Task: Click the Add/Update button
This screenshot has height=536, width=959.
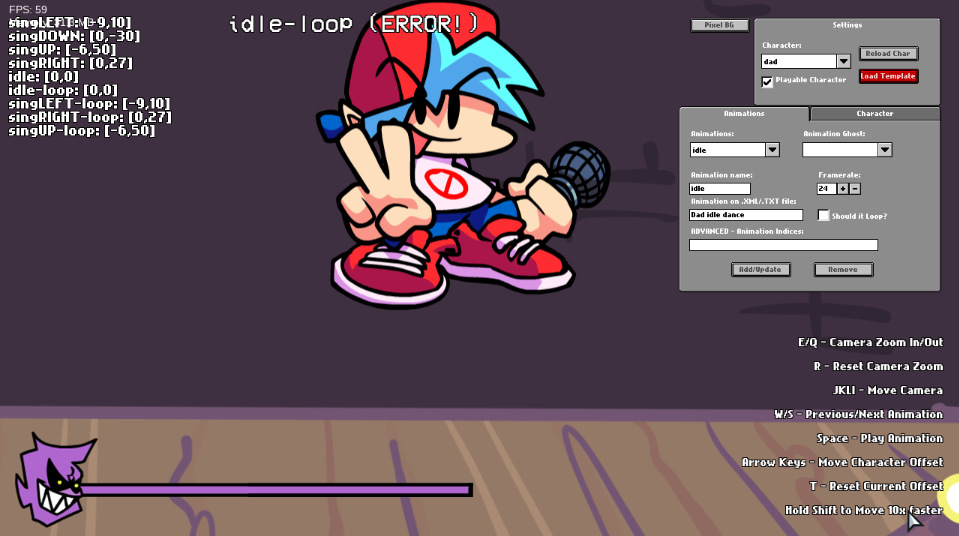Action: (x=760, y=269)
